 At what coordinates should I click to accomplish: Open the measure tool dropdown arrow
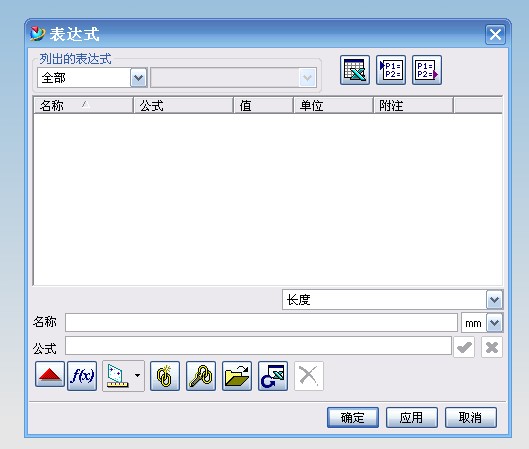pyautogui.click(x=138, y=375)
